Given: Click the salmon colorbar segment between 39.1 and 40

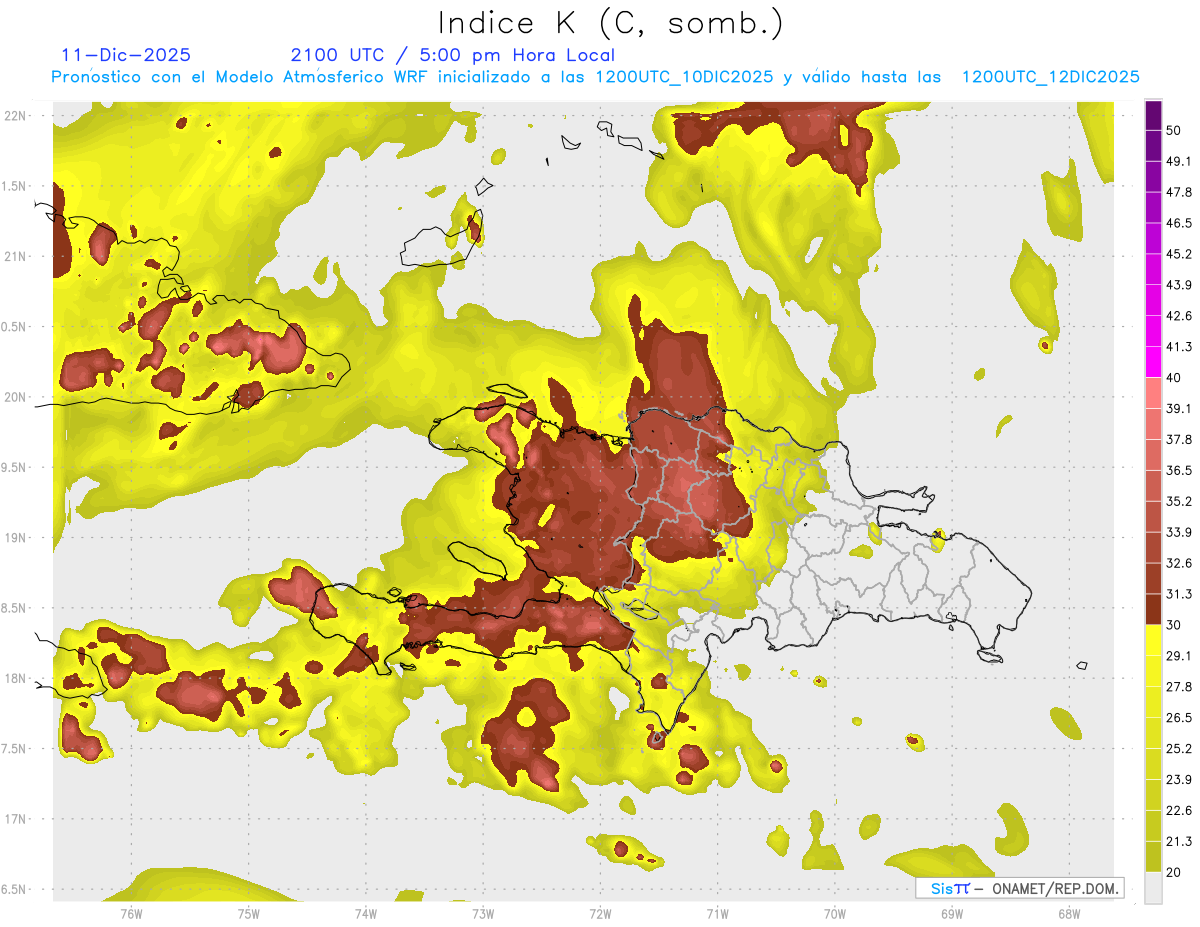Looking at the screenshot, I should tap(1153, 393).
